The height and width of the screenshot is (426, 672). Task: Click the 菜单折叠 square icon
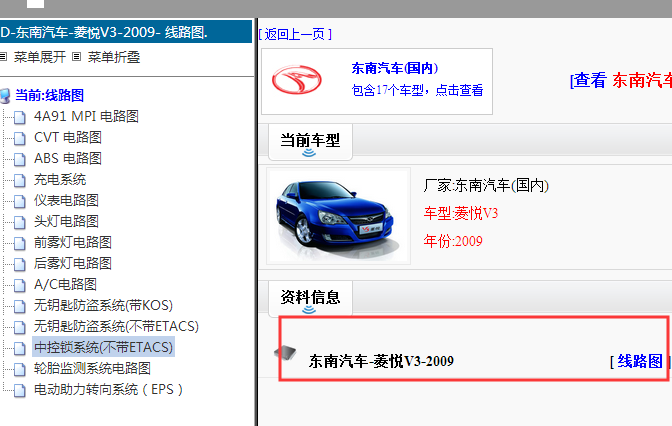coord(76,57)
